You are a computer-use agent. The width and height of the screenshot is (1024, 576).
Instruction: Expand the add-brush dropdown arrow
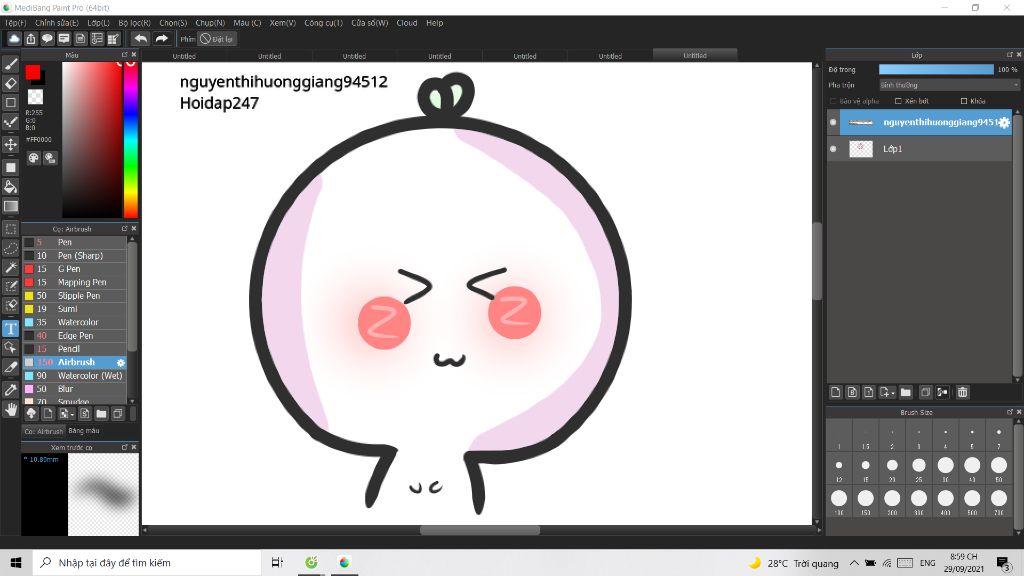[72, 415]
